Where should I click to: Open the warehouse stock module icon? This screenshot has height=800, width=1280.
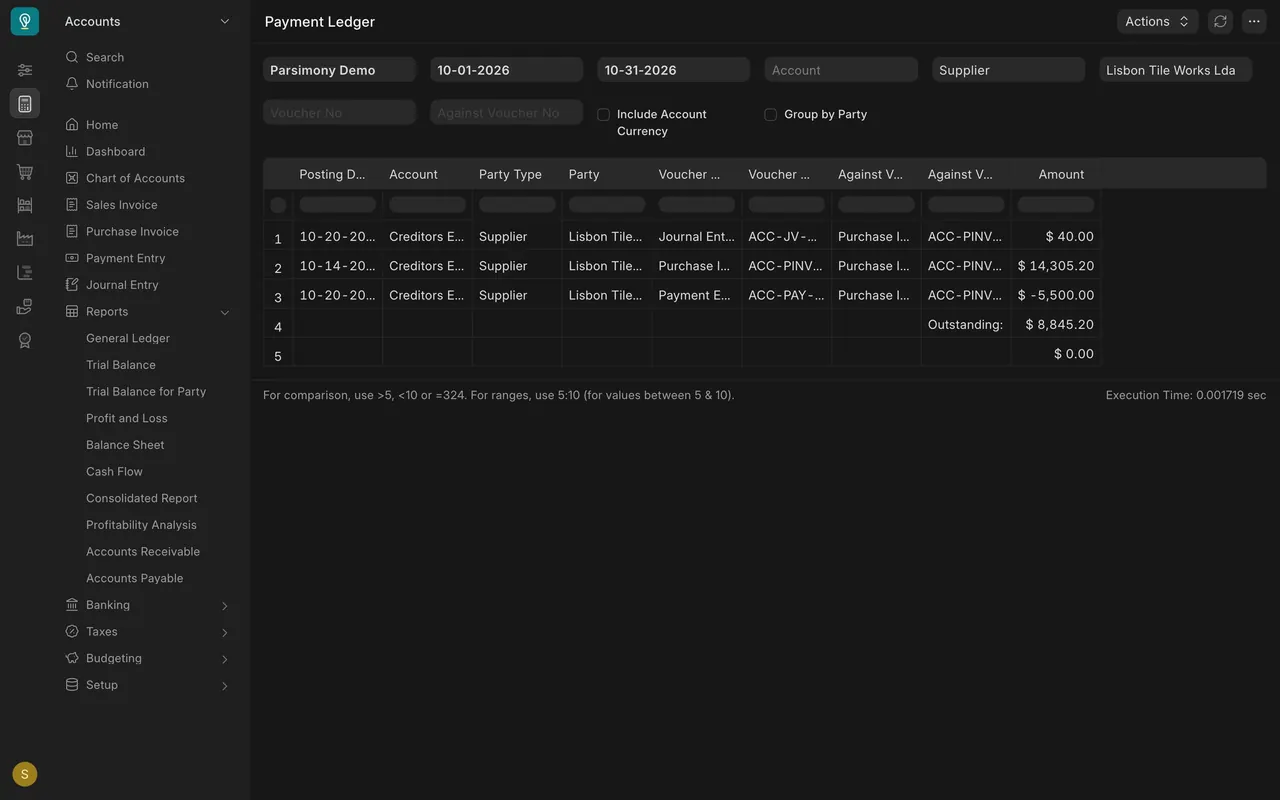(25, 205)
